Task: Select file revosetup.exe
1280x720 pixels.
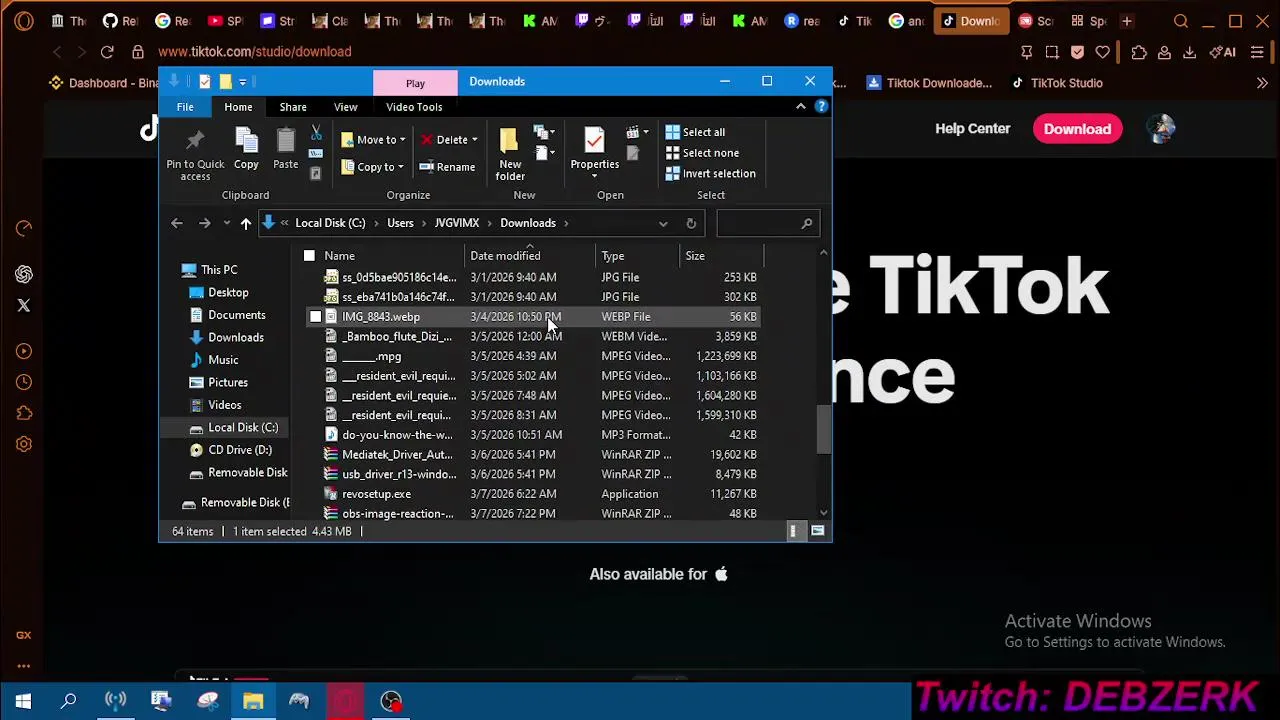Action: (x=376, y=494)
